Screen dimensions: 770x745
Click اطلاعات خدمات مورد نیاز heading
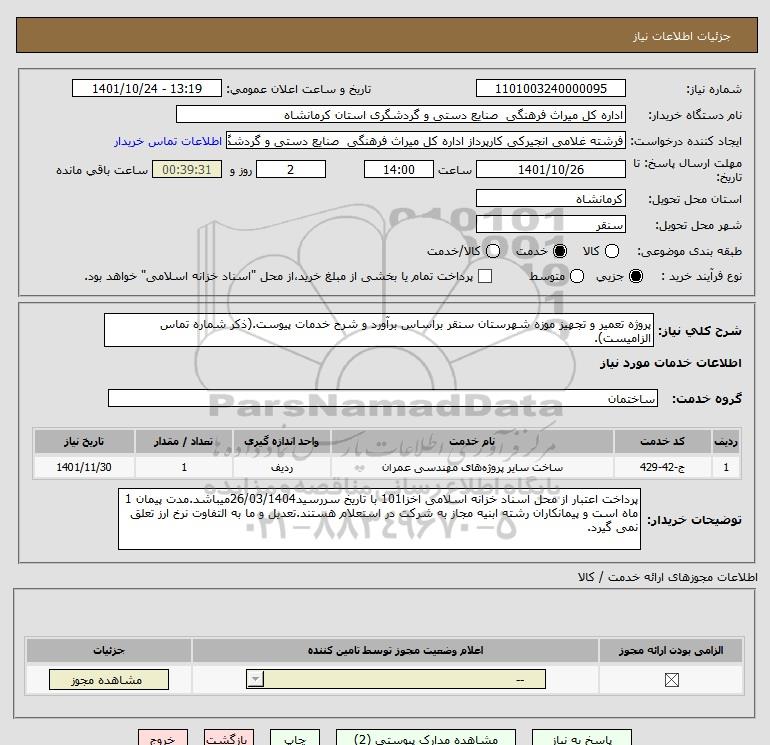(671, 363)
